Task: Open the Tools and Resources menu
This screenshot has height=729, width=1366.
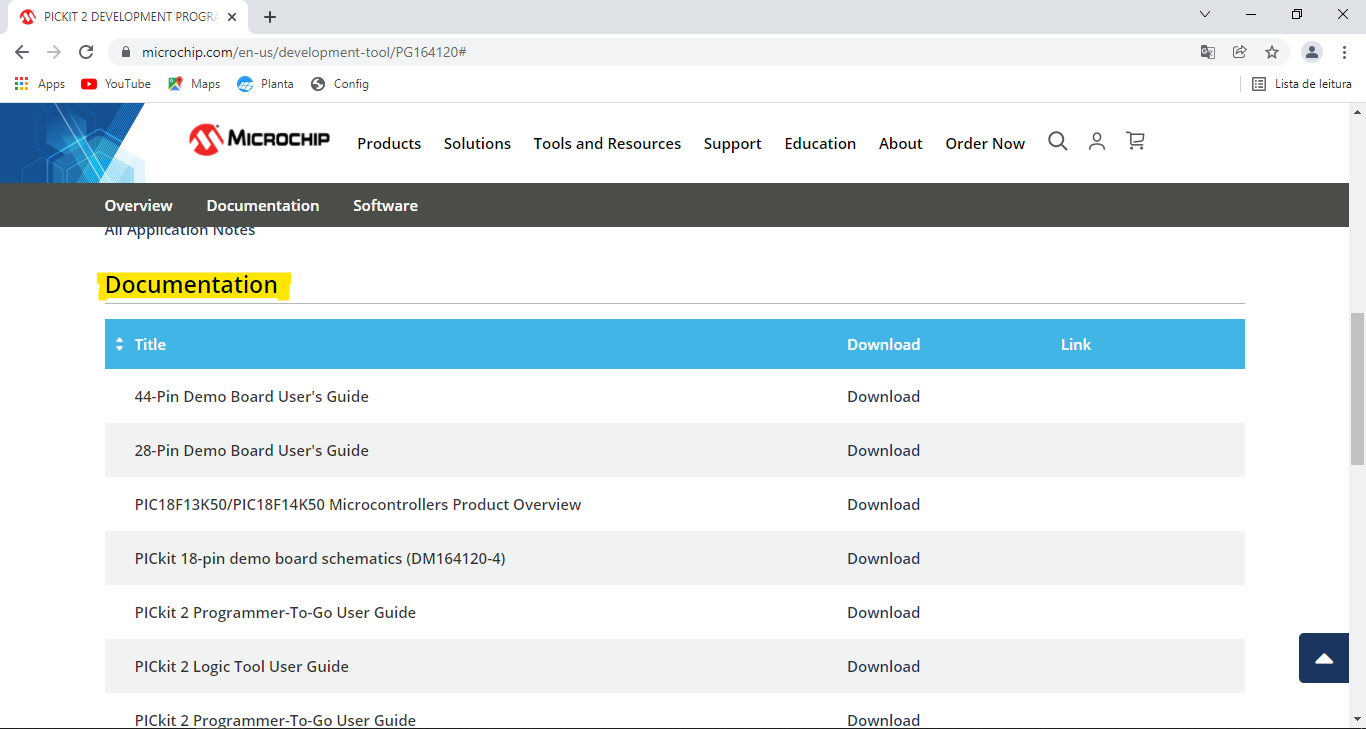Action: pos(607,144)
